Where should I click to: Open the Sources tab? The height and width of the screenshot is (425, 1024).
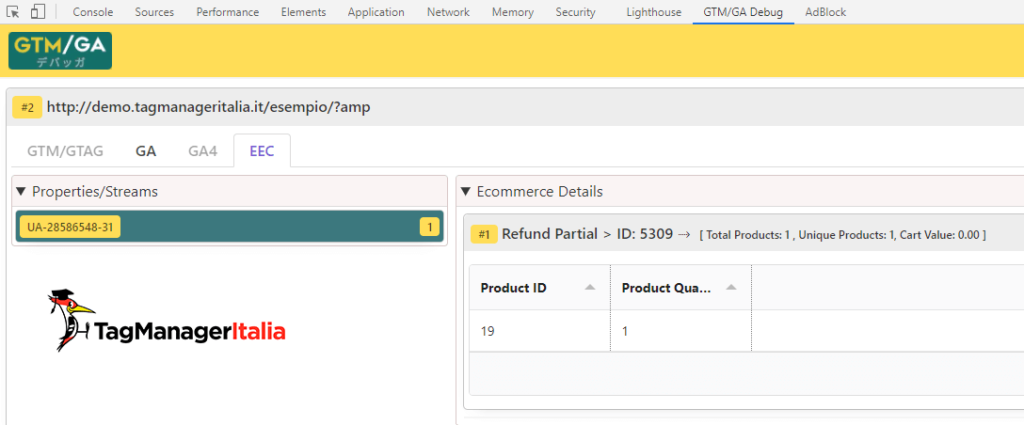pyautogui.click(x=154, y=12)
